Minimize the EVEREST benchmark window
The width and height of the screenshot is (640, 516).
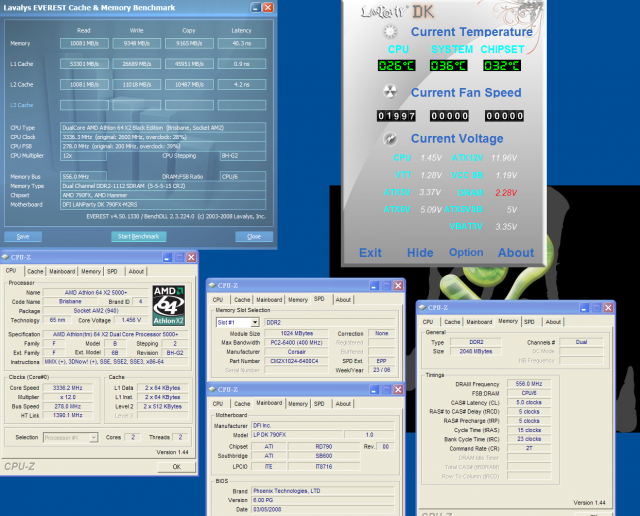pos(256,7)
